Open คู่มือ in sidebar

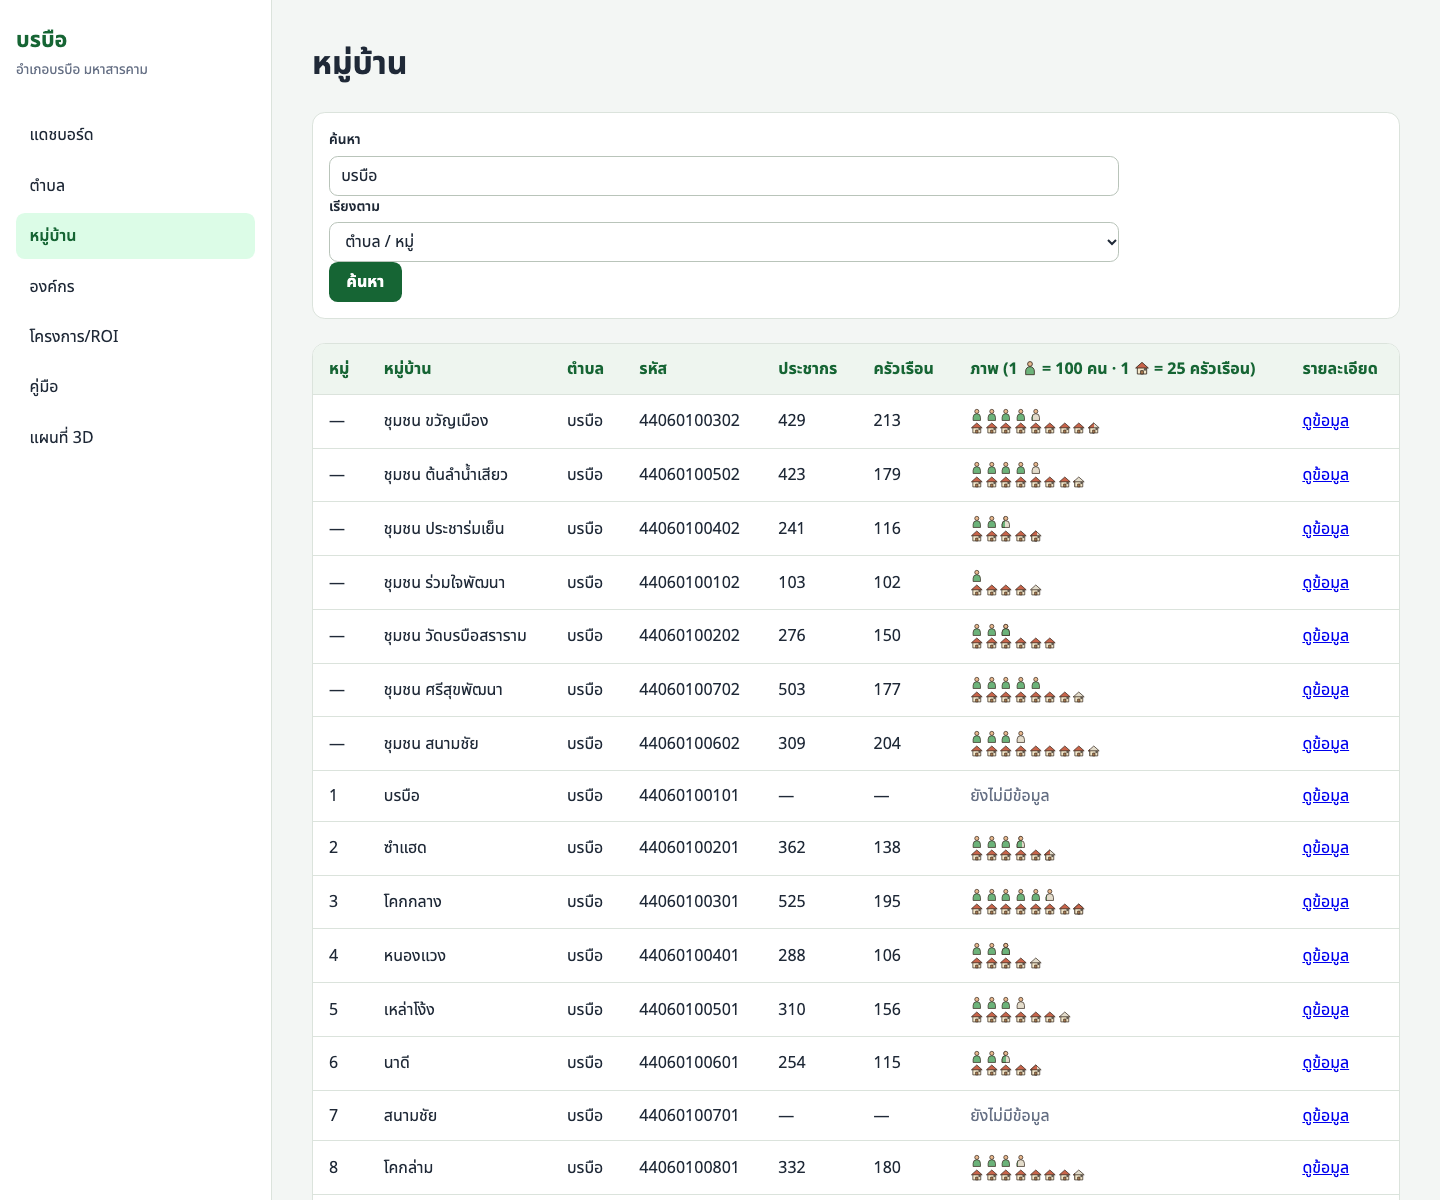pos(135,387)
